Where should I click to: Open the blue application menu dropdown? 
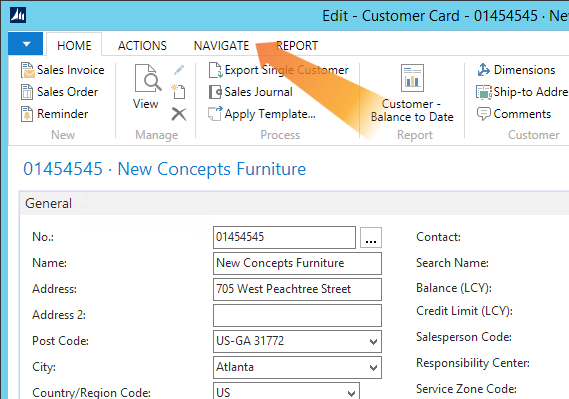pyautogui.click(x=26, y=44)
